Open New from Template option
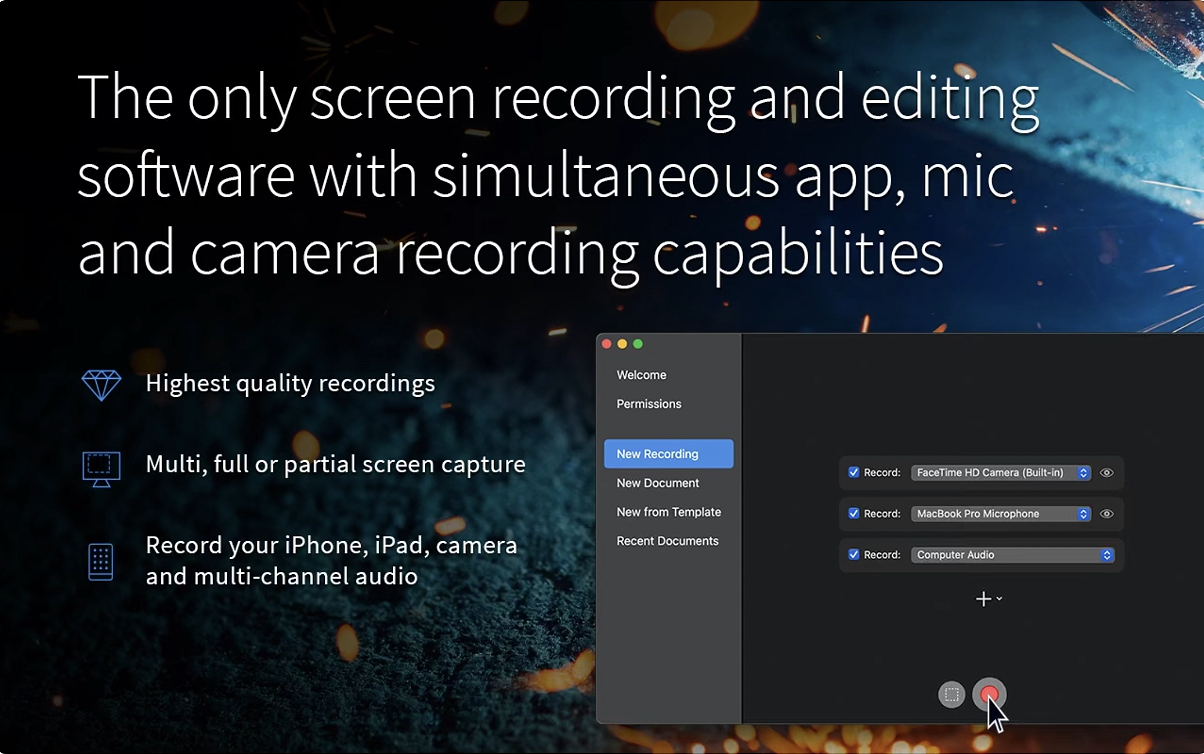 (x=668, y=512)
